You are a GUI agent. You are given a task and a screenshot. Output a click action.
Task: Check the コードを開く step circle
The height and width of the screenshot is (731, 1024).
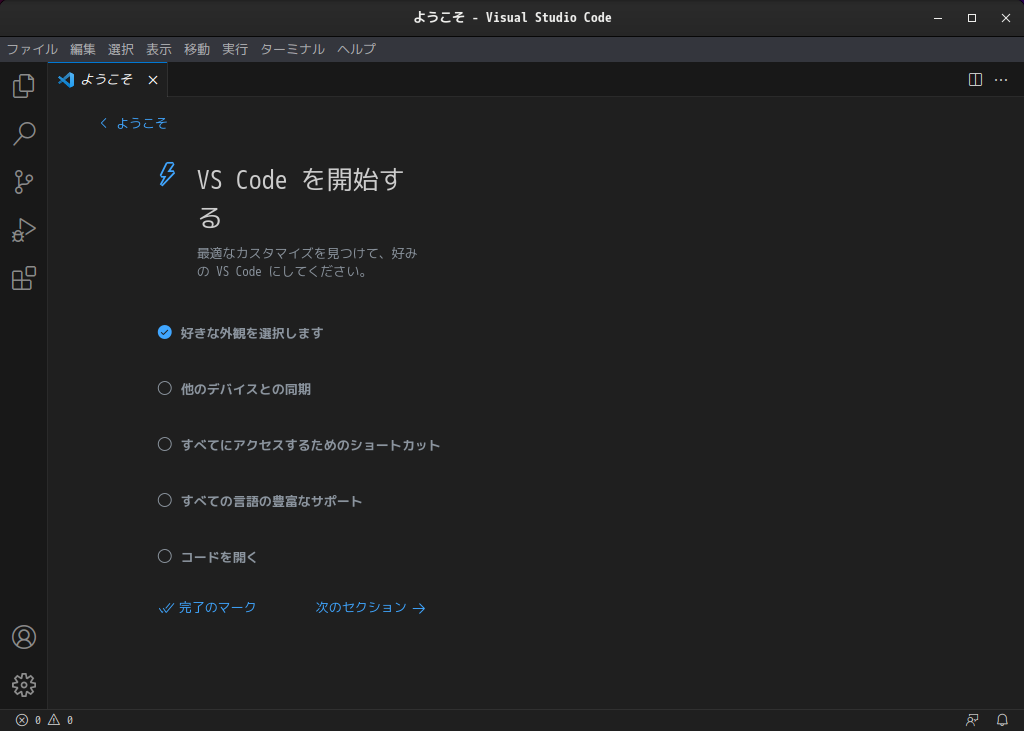coord(165,556)
